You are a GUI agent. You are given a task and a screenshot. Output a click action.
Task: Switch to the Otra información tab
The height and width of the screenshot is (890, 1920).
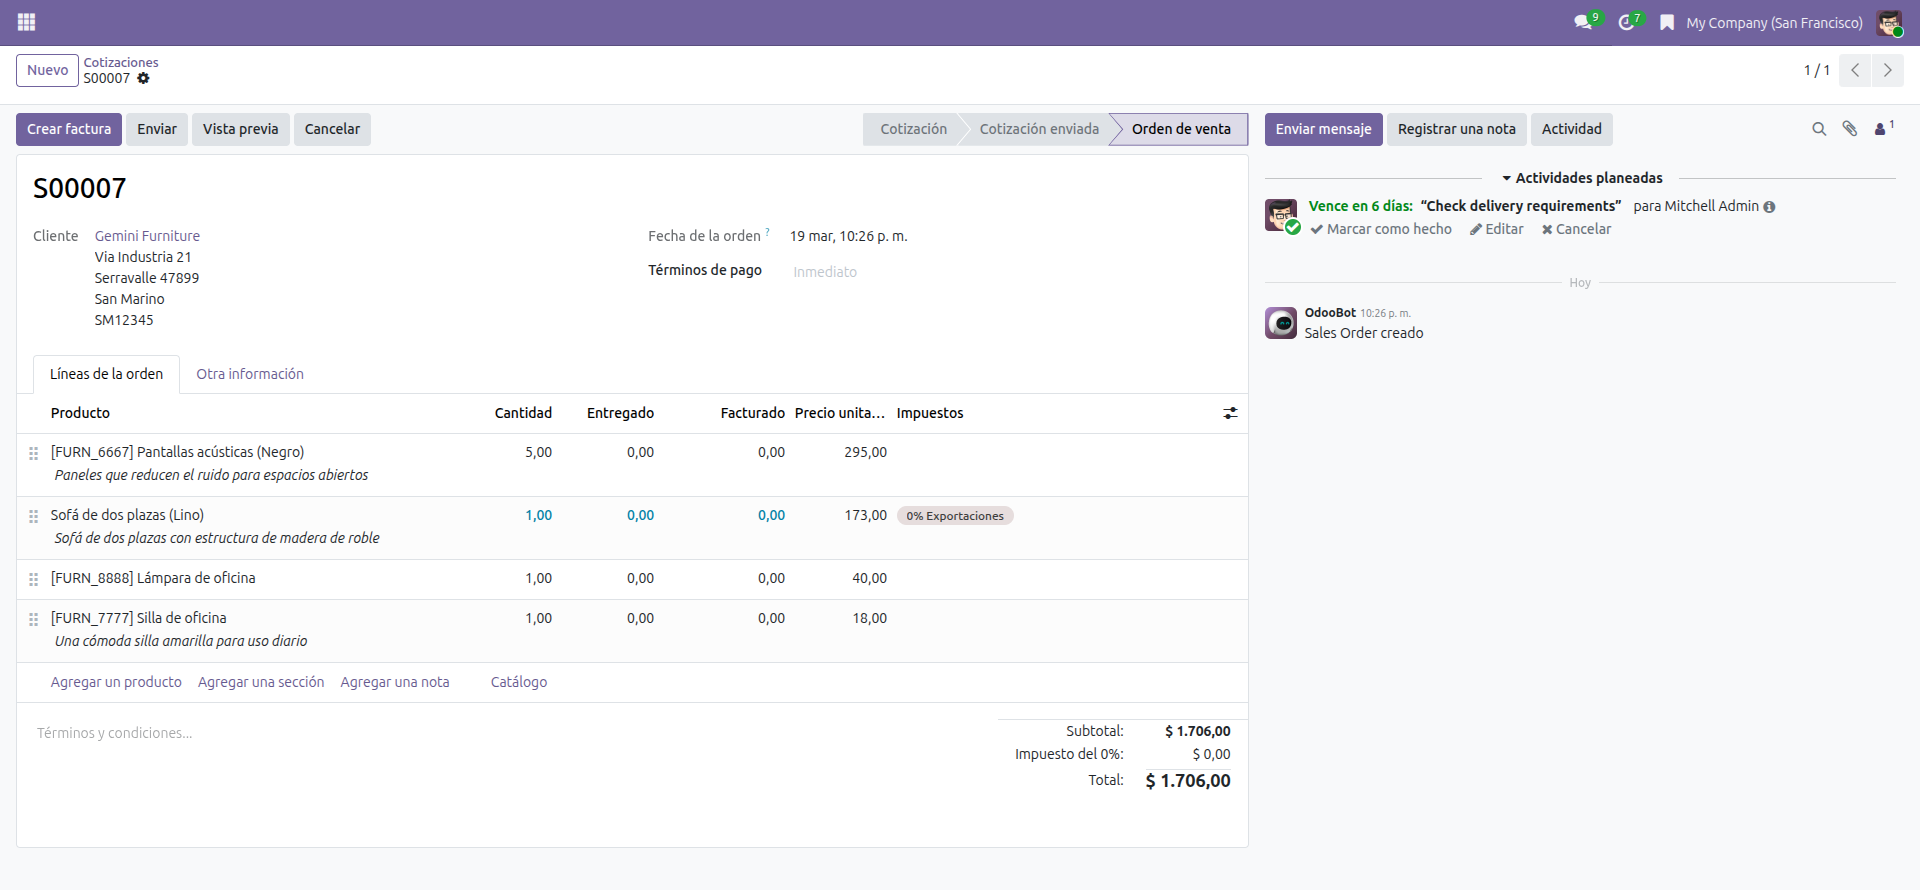coord(249,374)
